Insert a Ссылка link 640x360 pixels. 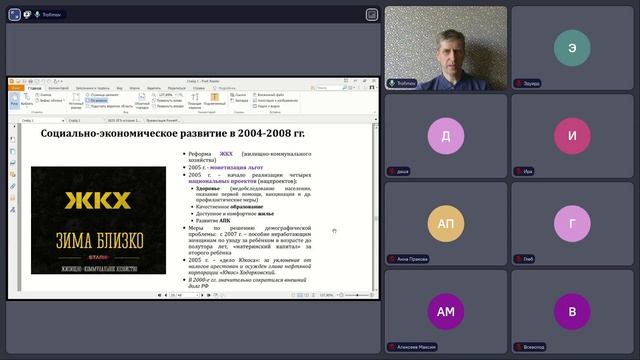tap(238, 95)
